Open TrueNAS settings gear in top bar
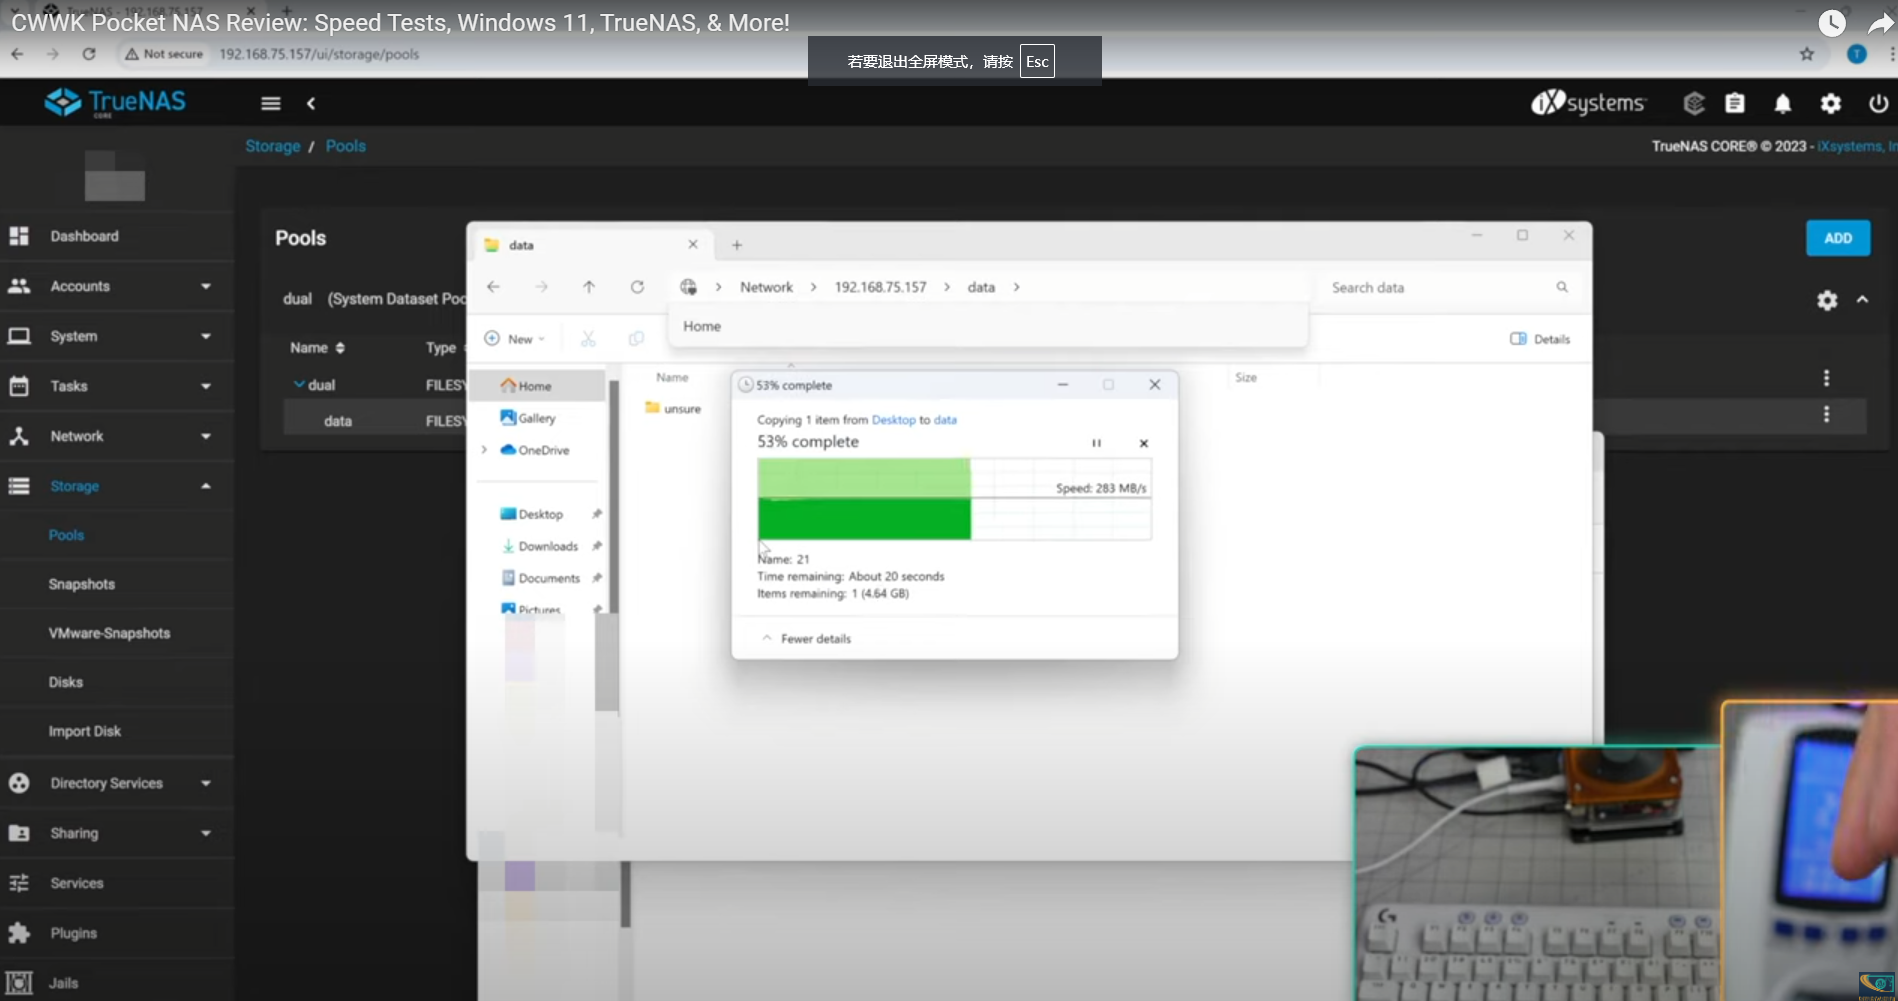1898x1001 pixels. click(x=1830, y=103)
